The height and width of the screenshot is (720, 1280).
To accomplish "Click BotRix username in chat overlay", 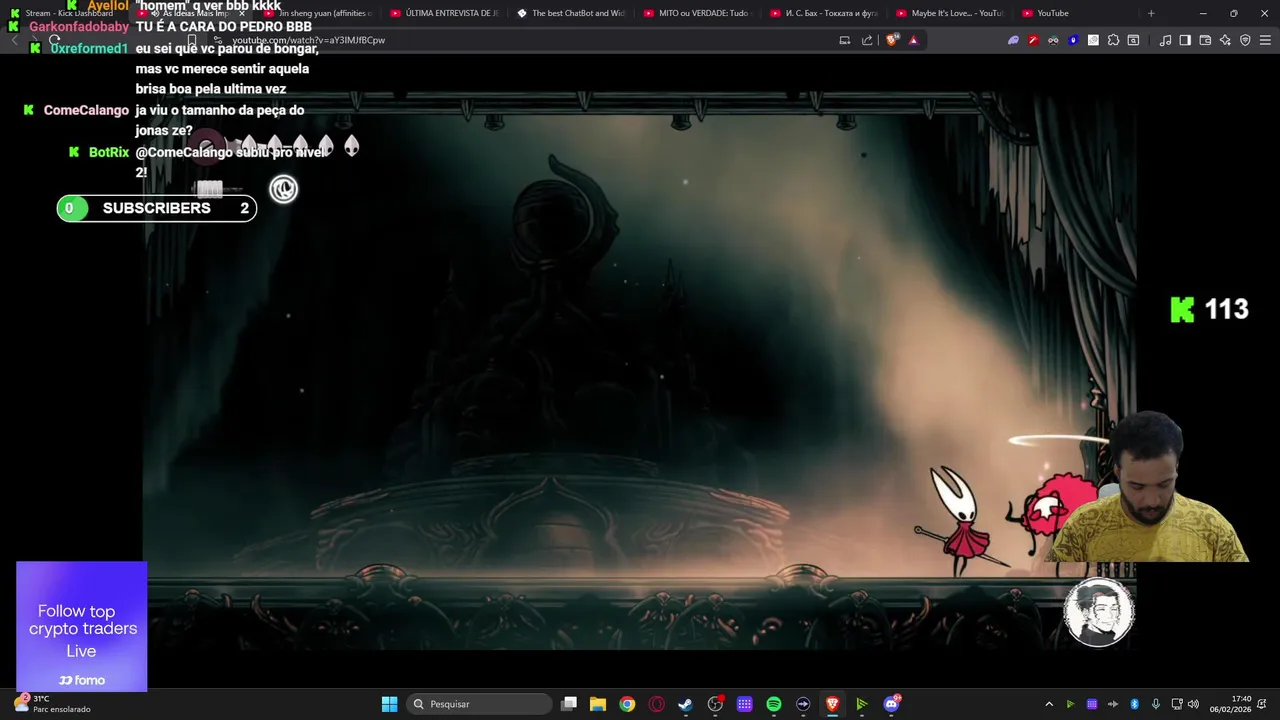I will pyautogui.click(x=109, y=152).
